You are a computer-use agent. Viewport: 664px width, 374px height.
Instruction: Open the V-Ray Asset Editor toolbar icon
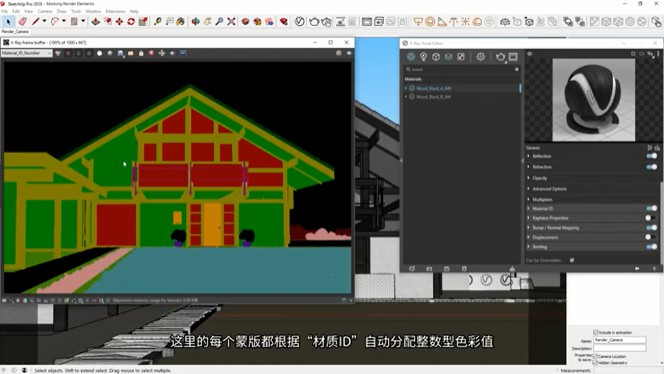pyautogui.click(x=299, y=21)
